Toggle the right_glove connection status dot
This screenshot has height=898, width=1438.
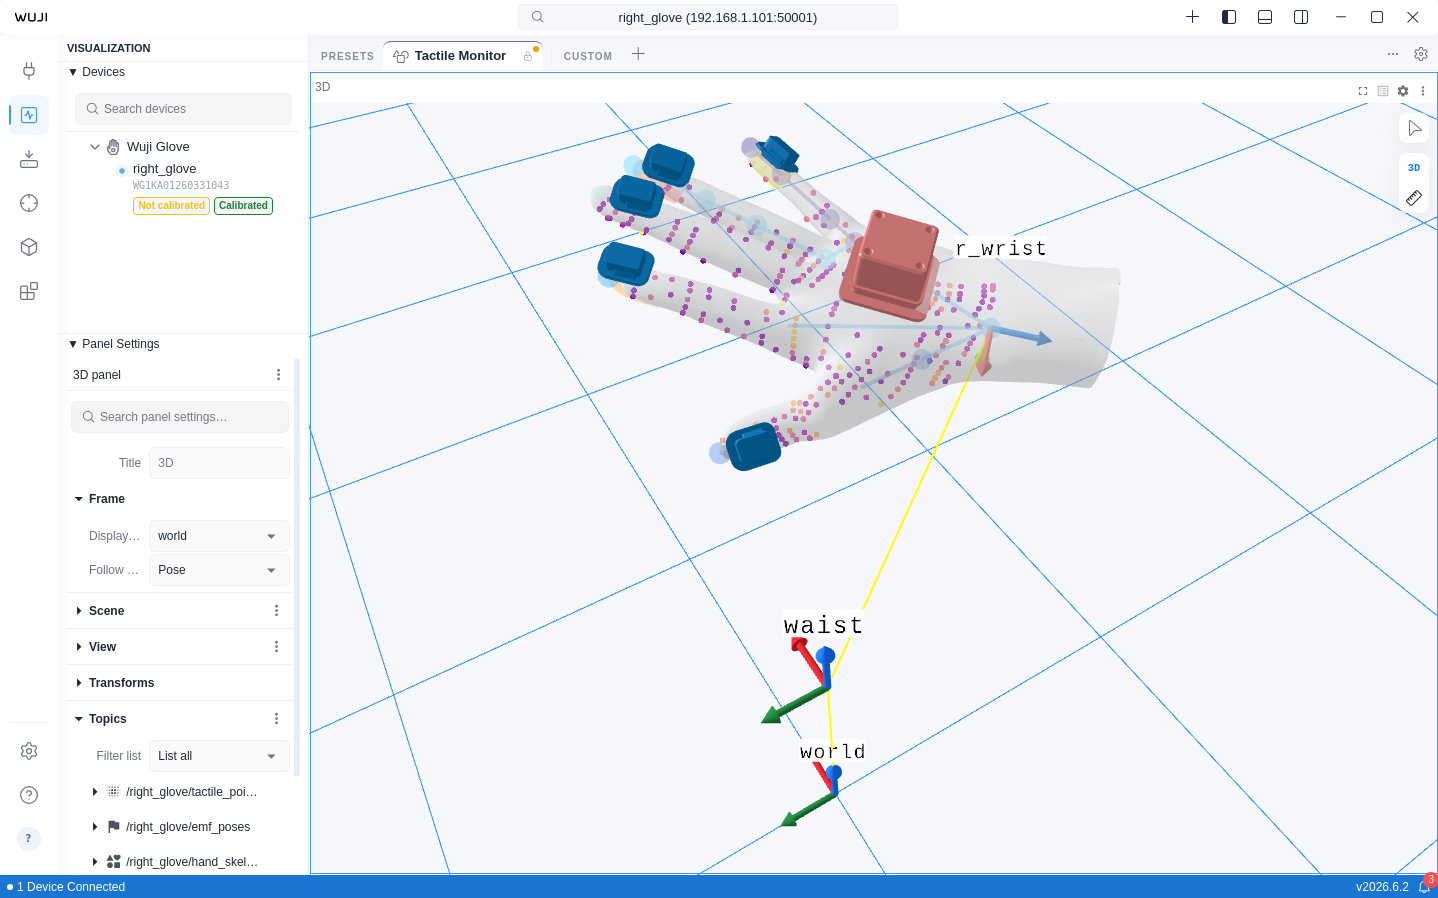[122, 170]
